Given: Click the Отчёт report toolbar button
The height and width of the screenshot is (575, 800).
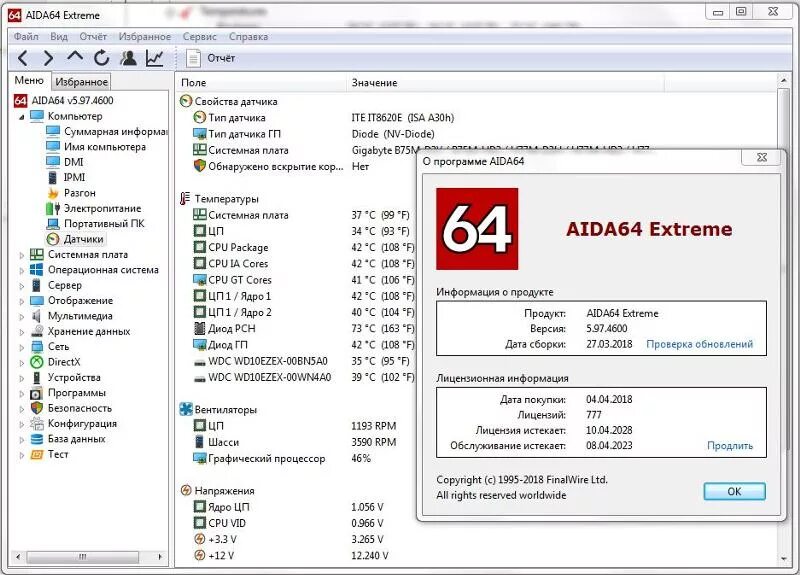Looking at the screenshot, I should click(x=211, y=58).
